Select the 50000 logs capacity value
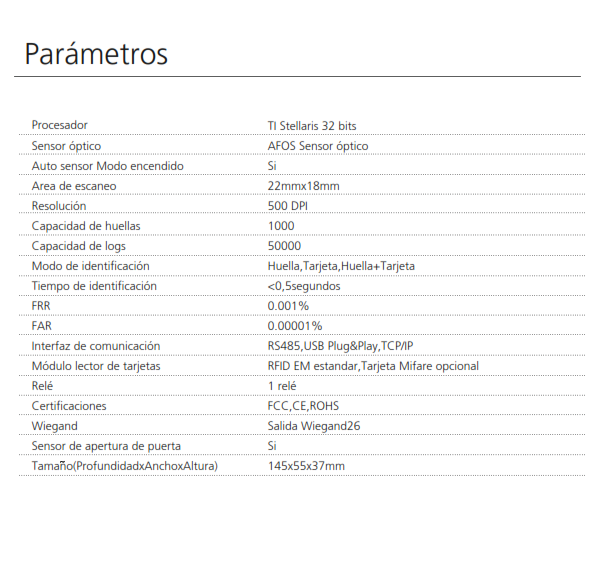Image resolution: width=595 pixels, height=561 pixels. tap(284, 246)
